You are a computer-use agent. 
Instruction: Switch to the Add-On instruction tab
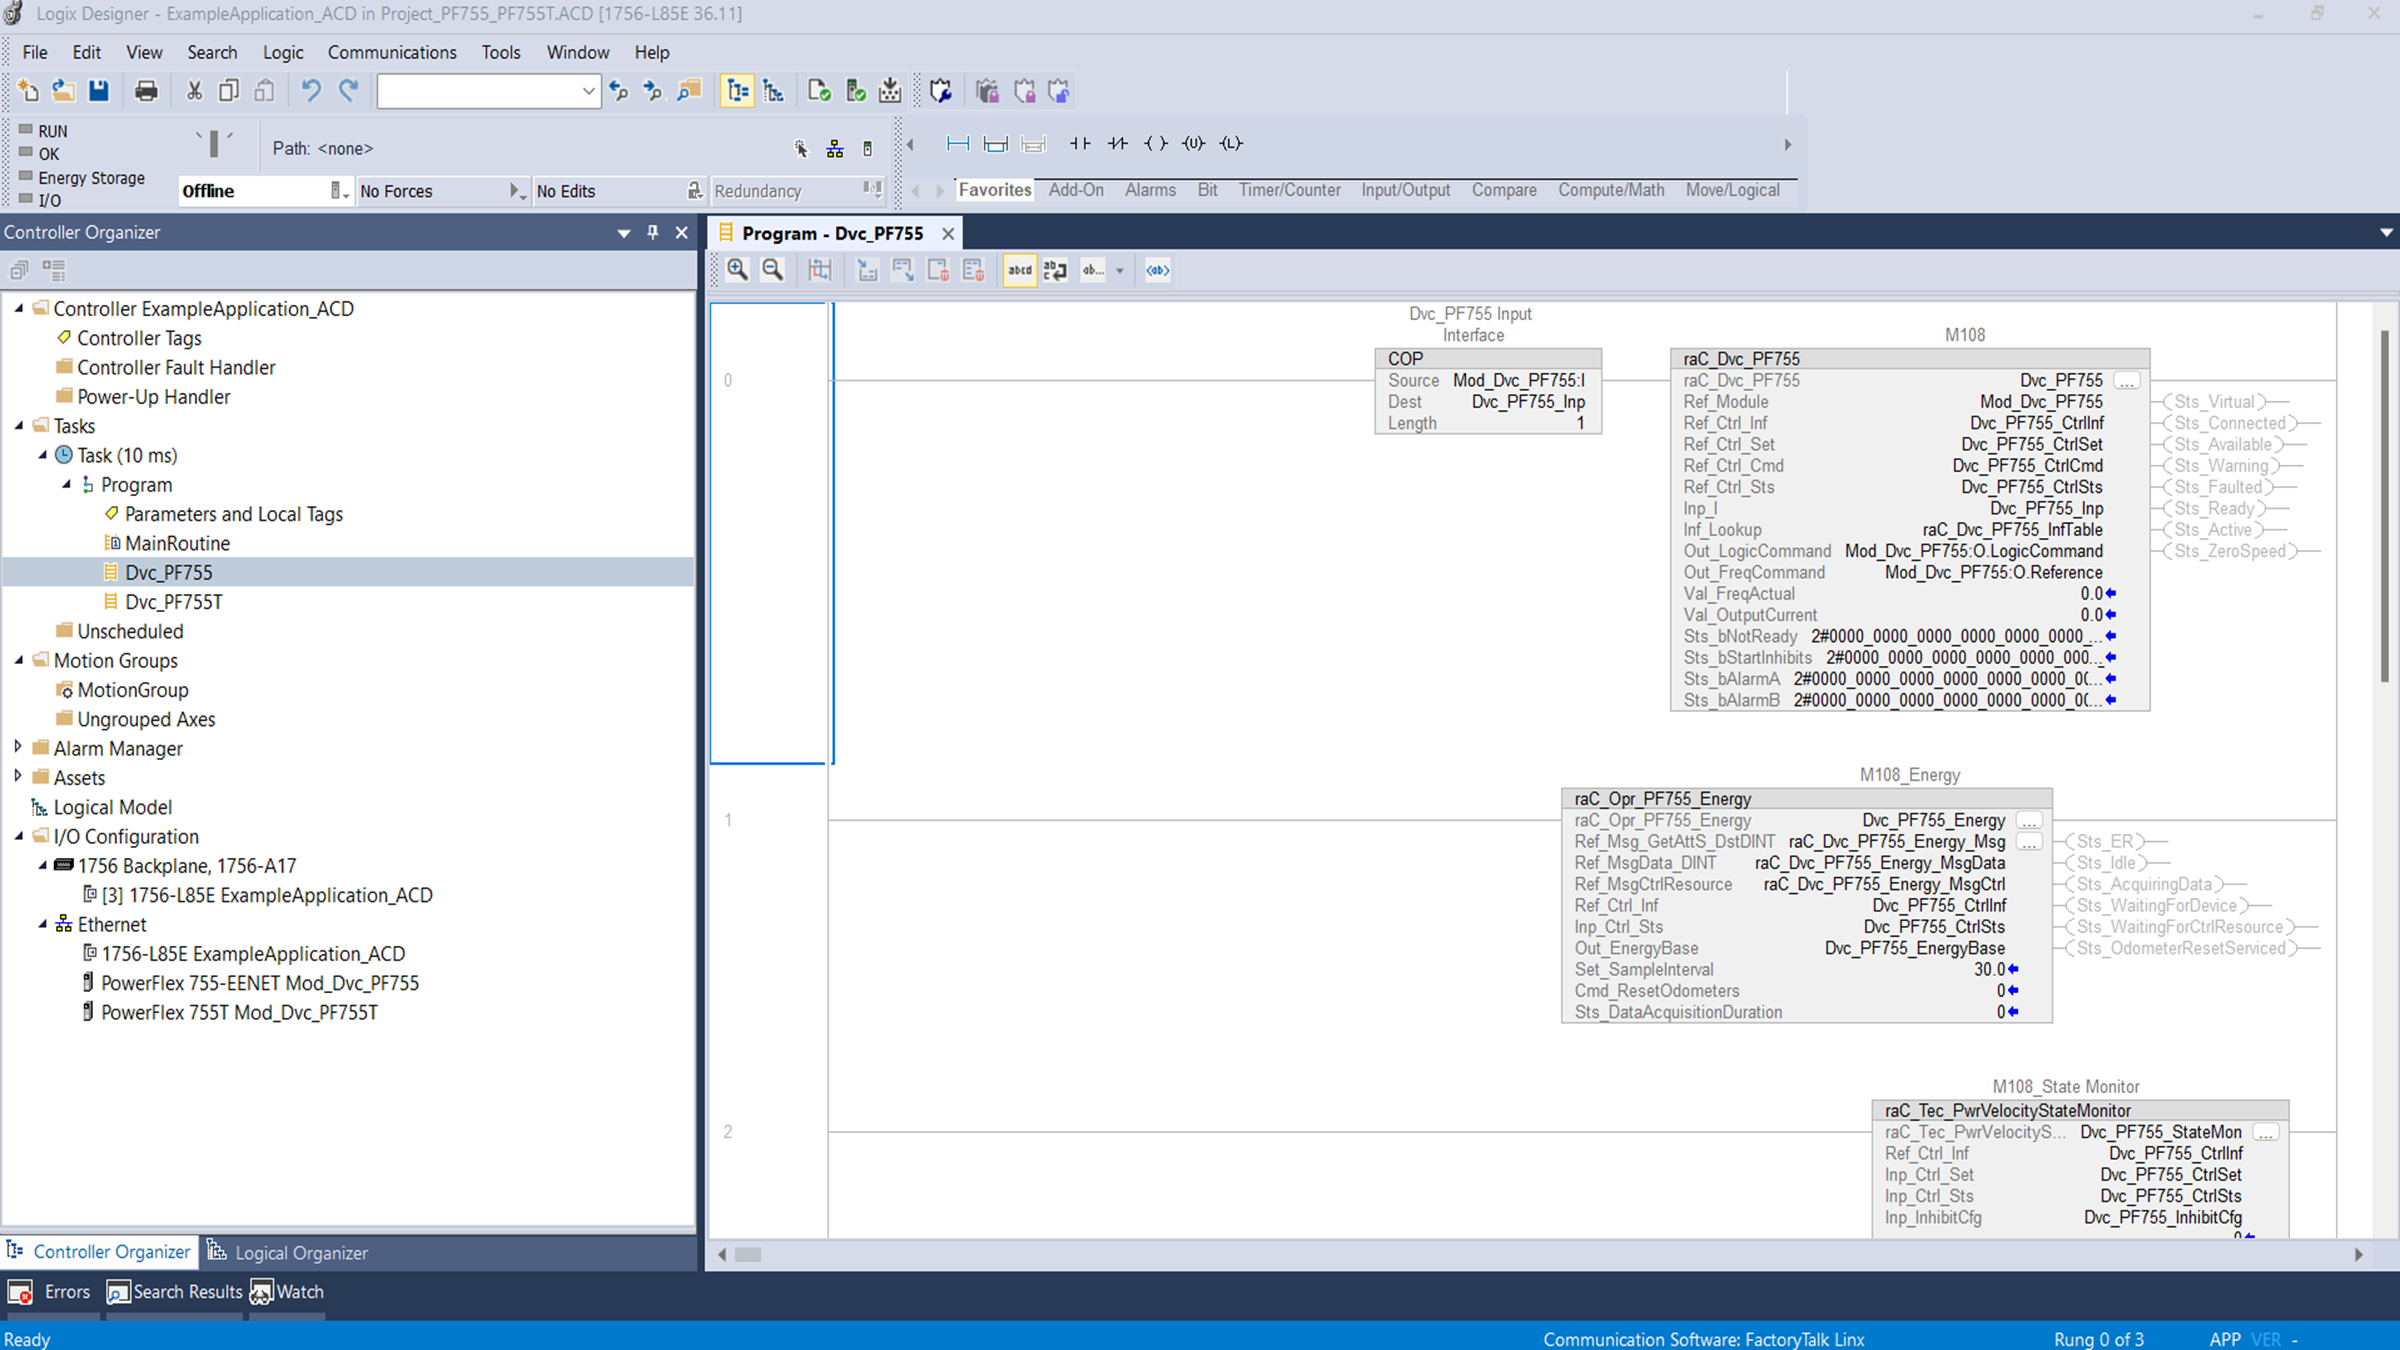point(1076,190)
